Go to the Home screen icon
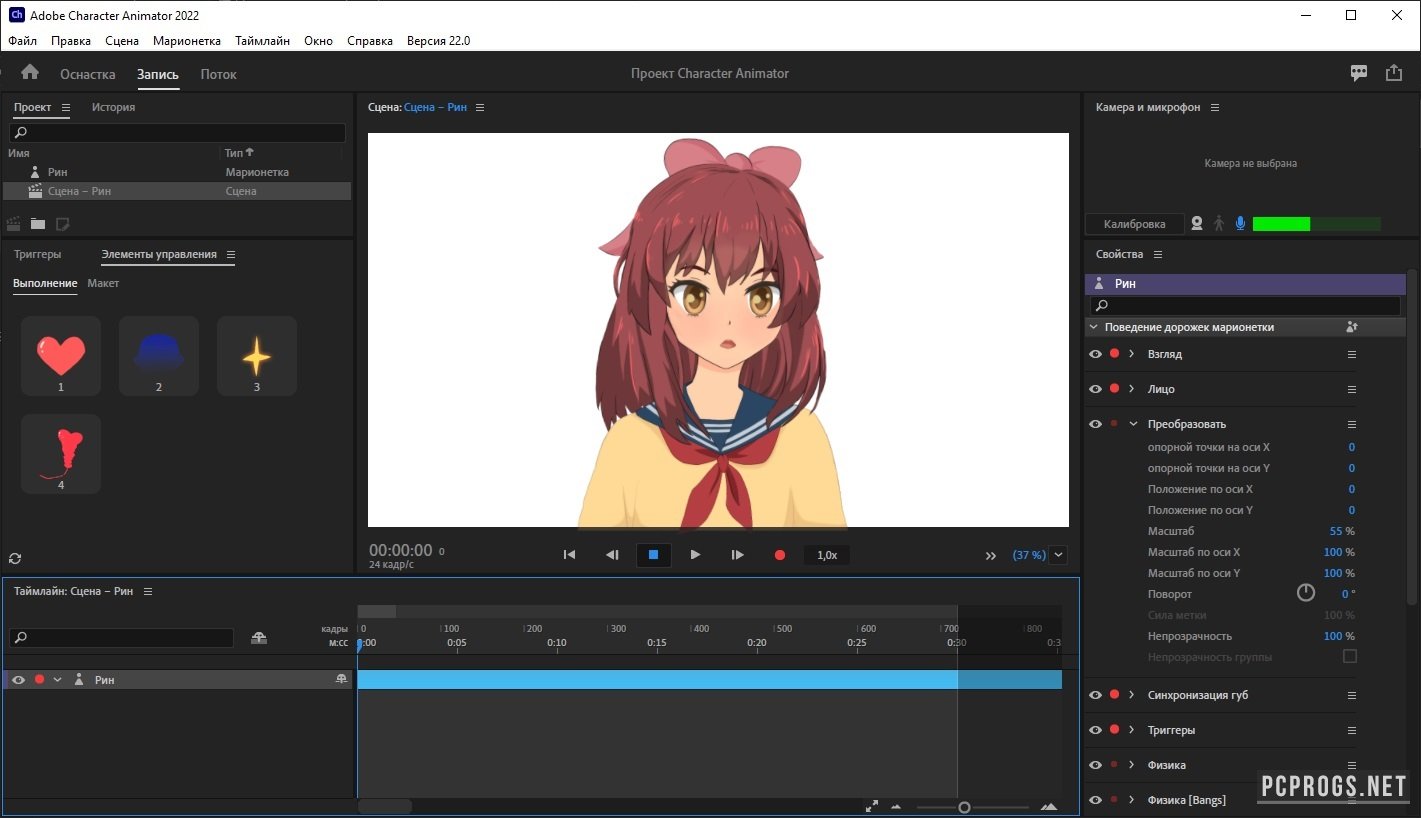Viewport: 1421px width, 818px height. pyautogui.click(x=30, y=72)
